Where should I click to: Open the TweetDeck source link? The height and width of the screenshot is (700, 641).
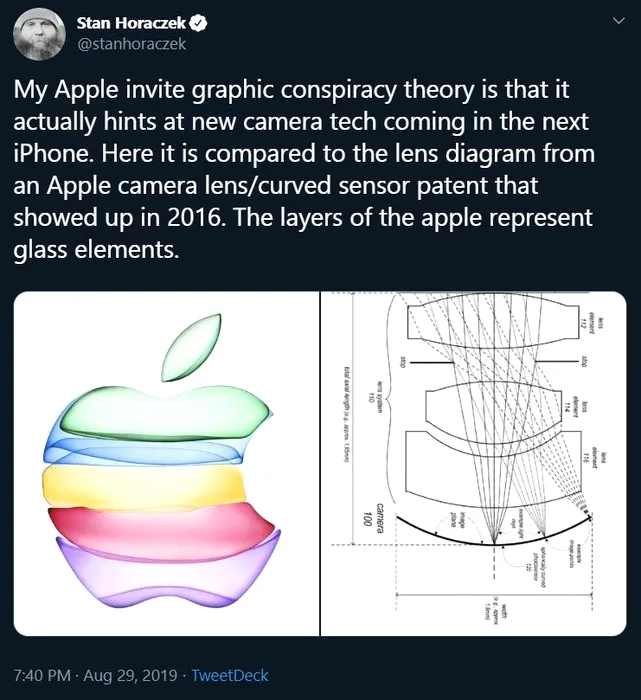[230, 675]
